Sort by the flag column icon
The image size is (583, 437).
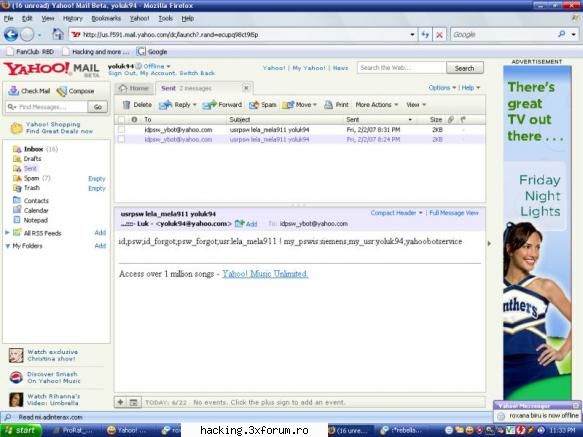(463, 119)
